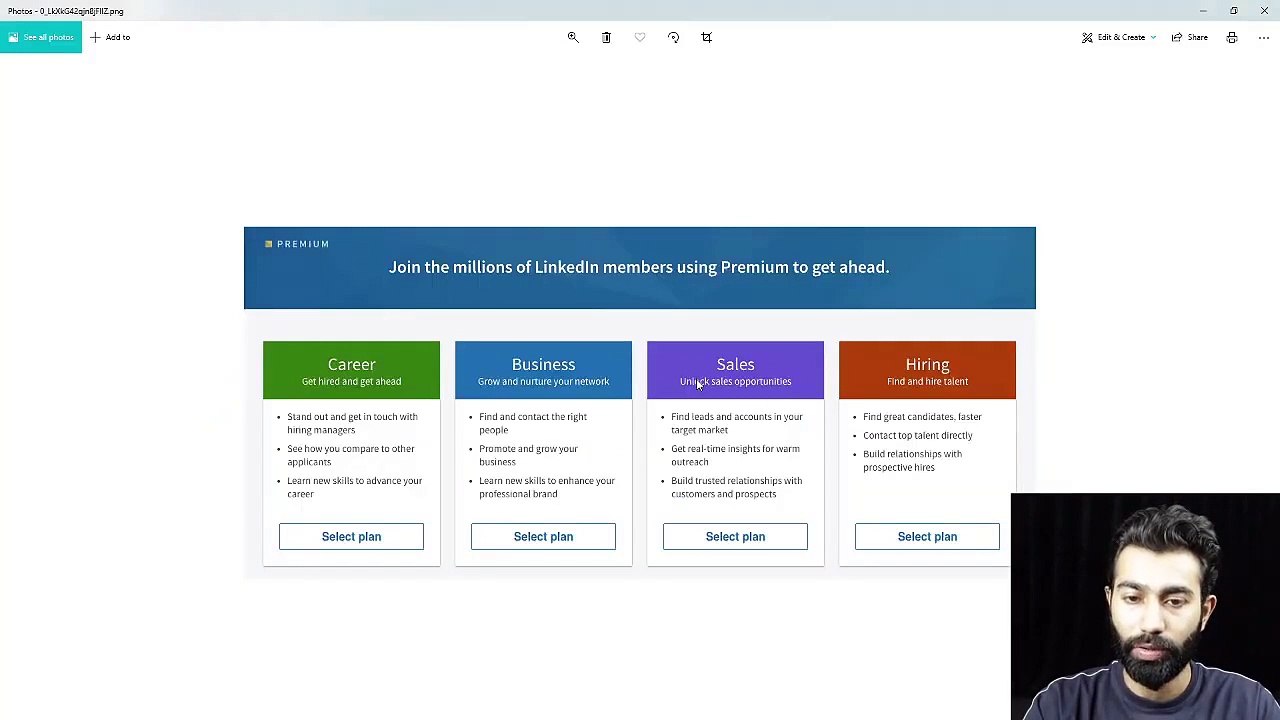This screenshot has height=720, width=1280.
Task: Open the crop tool icon
Action: pos(706,37)
